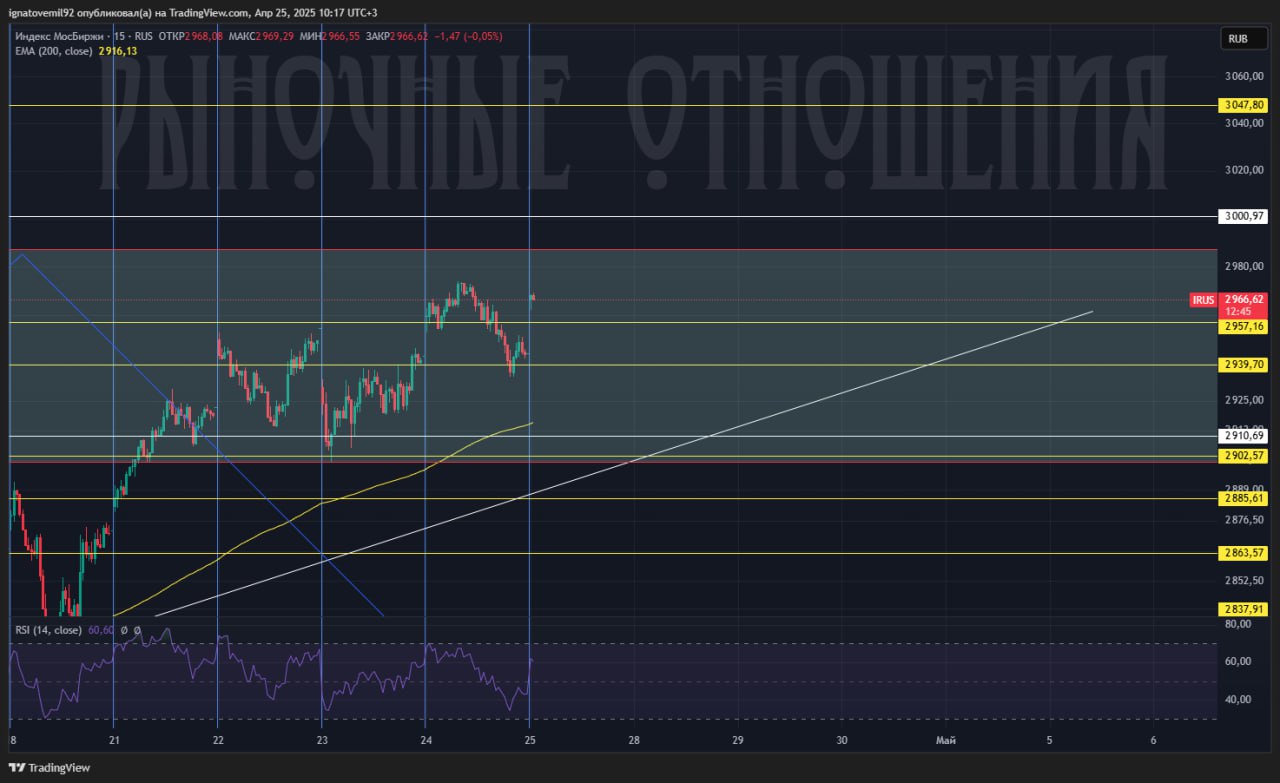Click the 80,00 RSI axis value

pos(1236,624)
